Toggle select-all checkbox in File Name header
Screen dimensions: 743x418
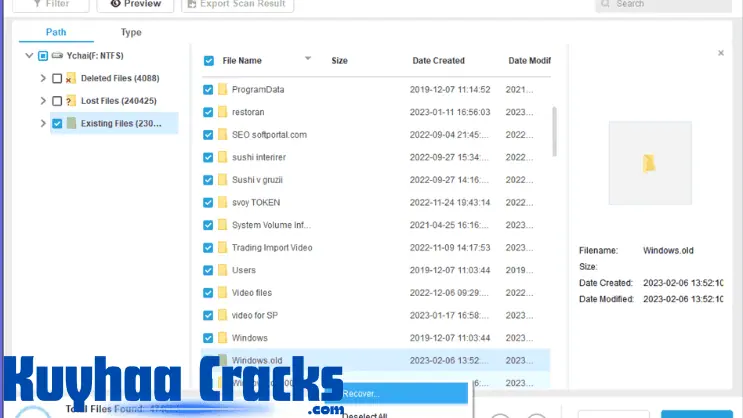(x=208, y=61)
